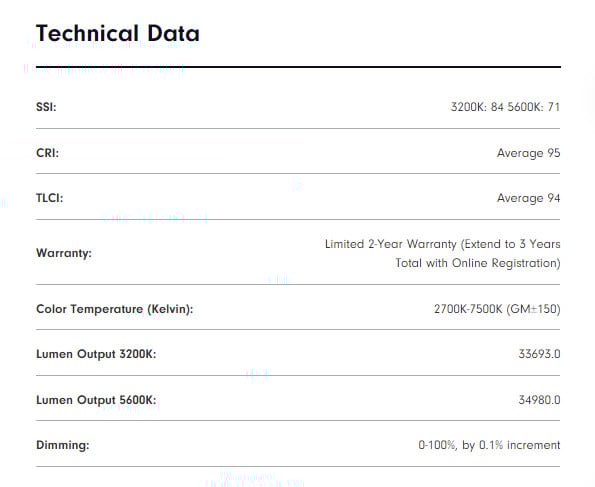The width and height of the screenshot is (595, 487).
Task: Click the thick divider under Technical Data
Action: coord(298,67)
